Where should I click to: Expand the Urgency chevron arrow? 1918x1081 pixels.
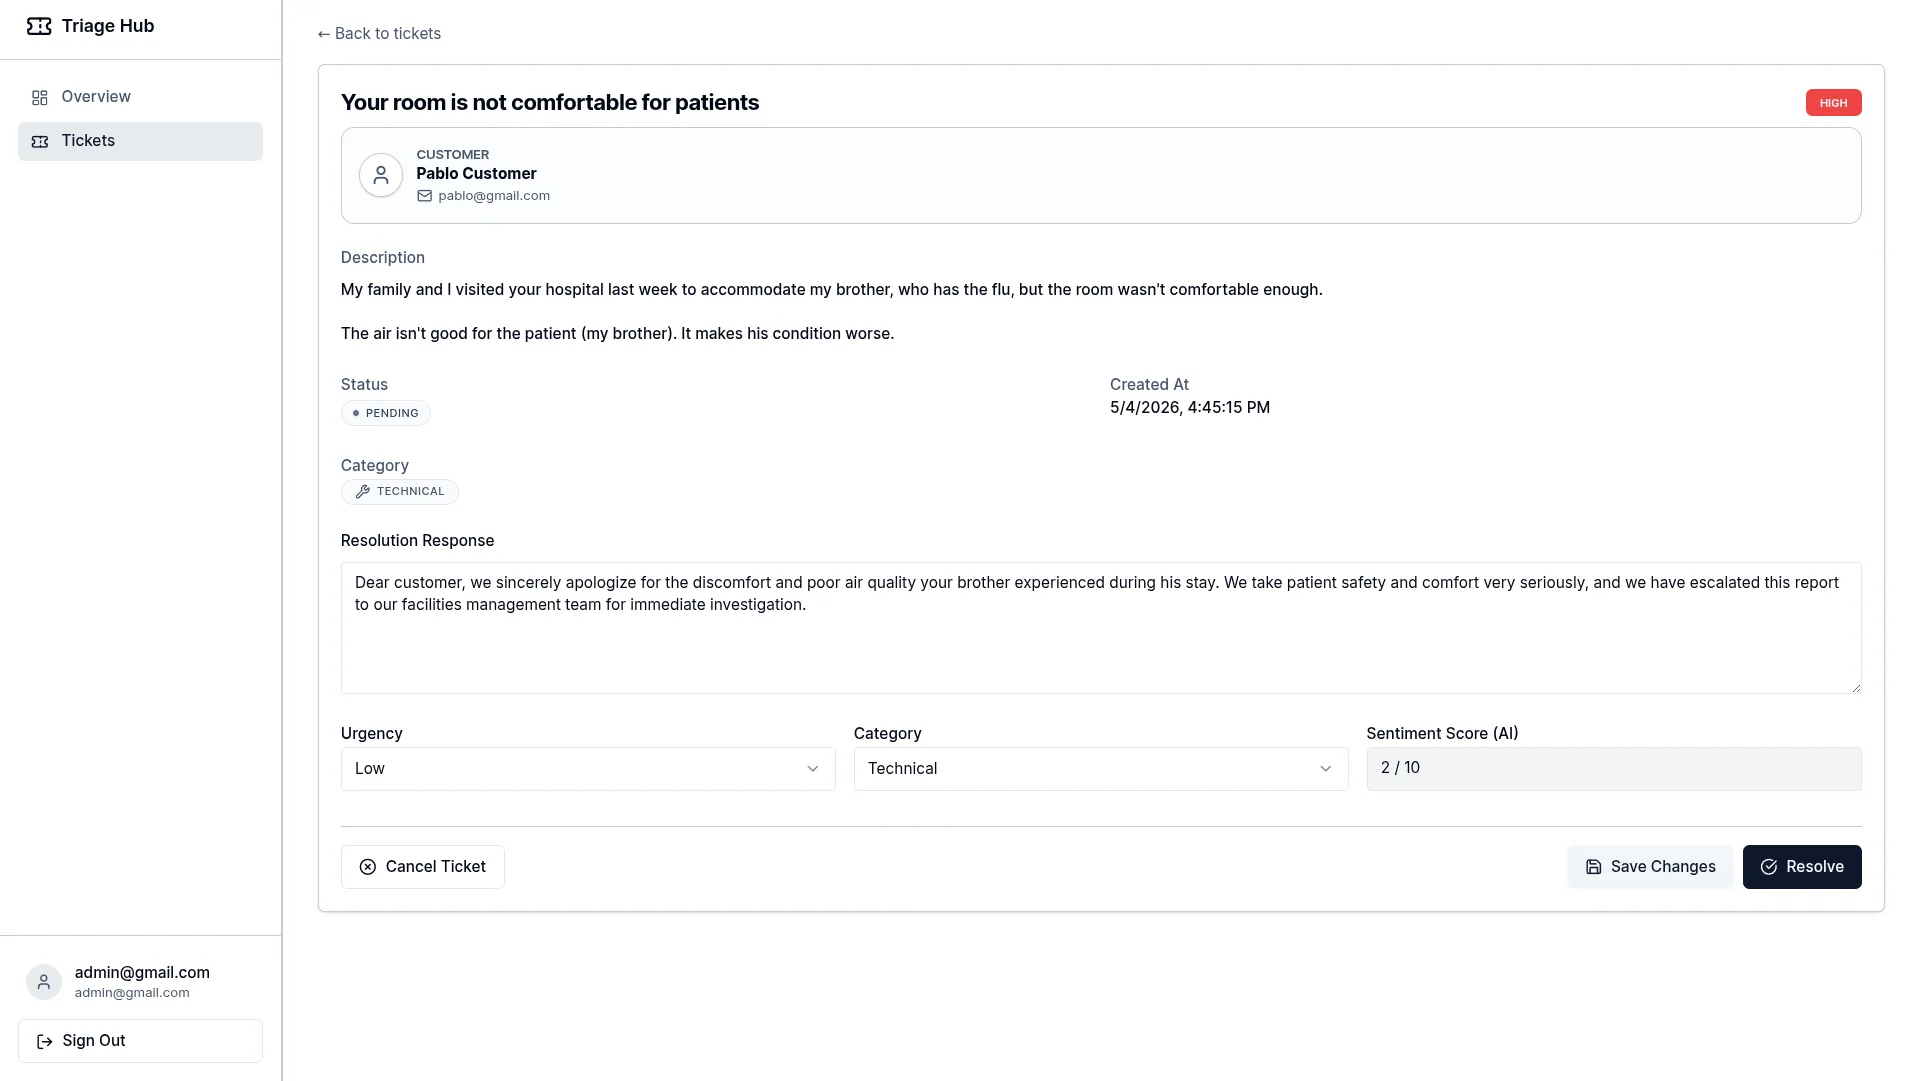pos(813,769)
